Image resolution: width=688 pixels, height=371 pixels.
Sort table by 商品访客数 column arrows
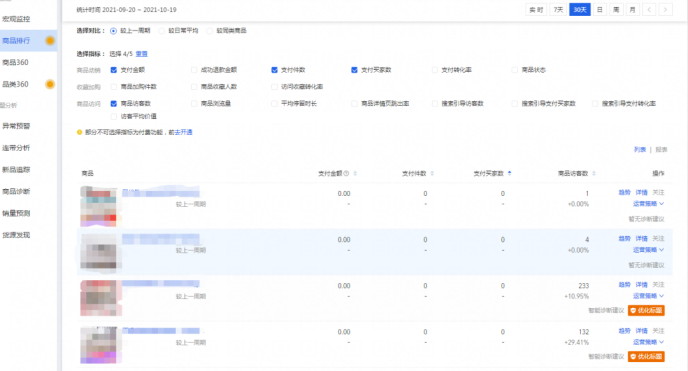coord(594,174)
